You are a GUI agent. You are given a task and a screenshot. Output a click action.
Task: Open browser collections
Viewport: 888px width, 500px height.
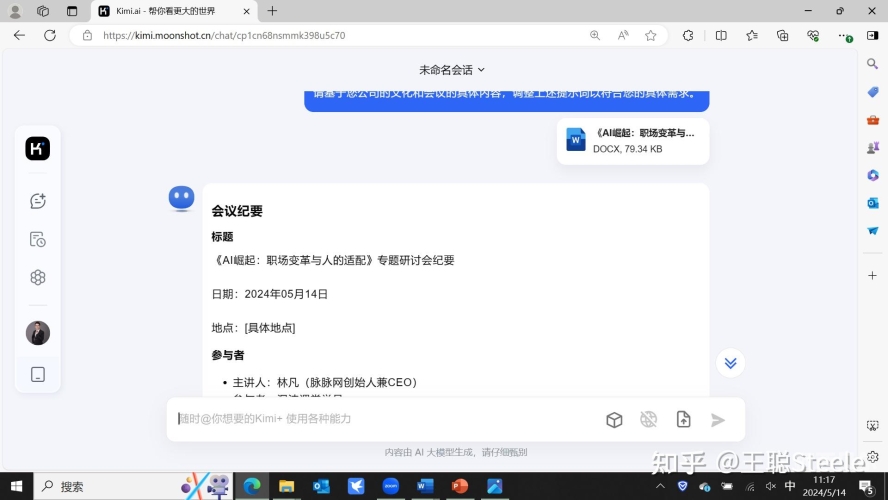[x=782, y=35]
